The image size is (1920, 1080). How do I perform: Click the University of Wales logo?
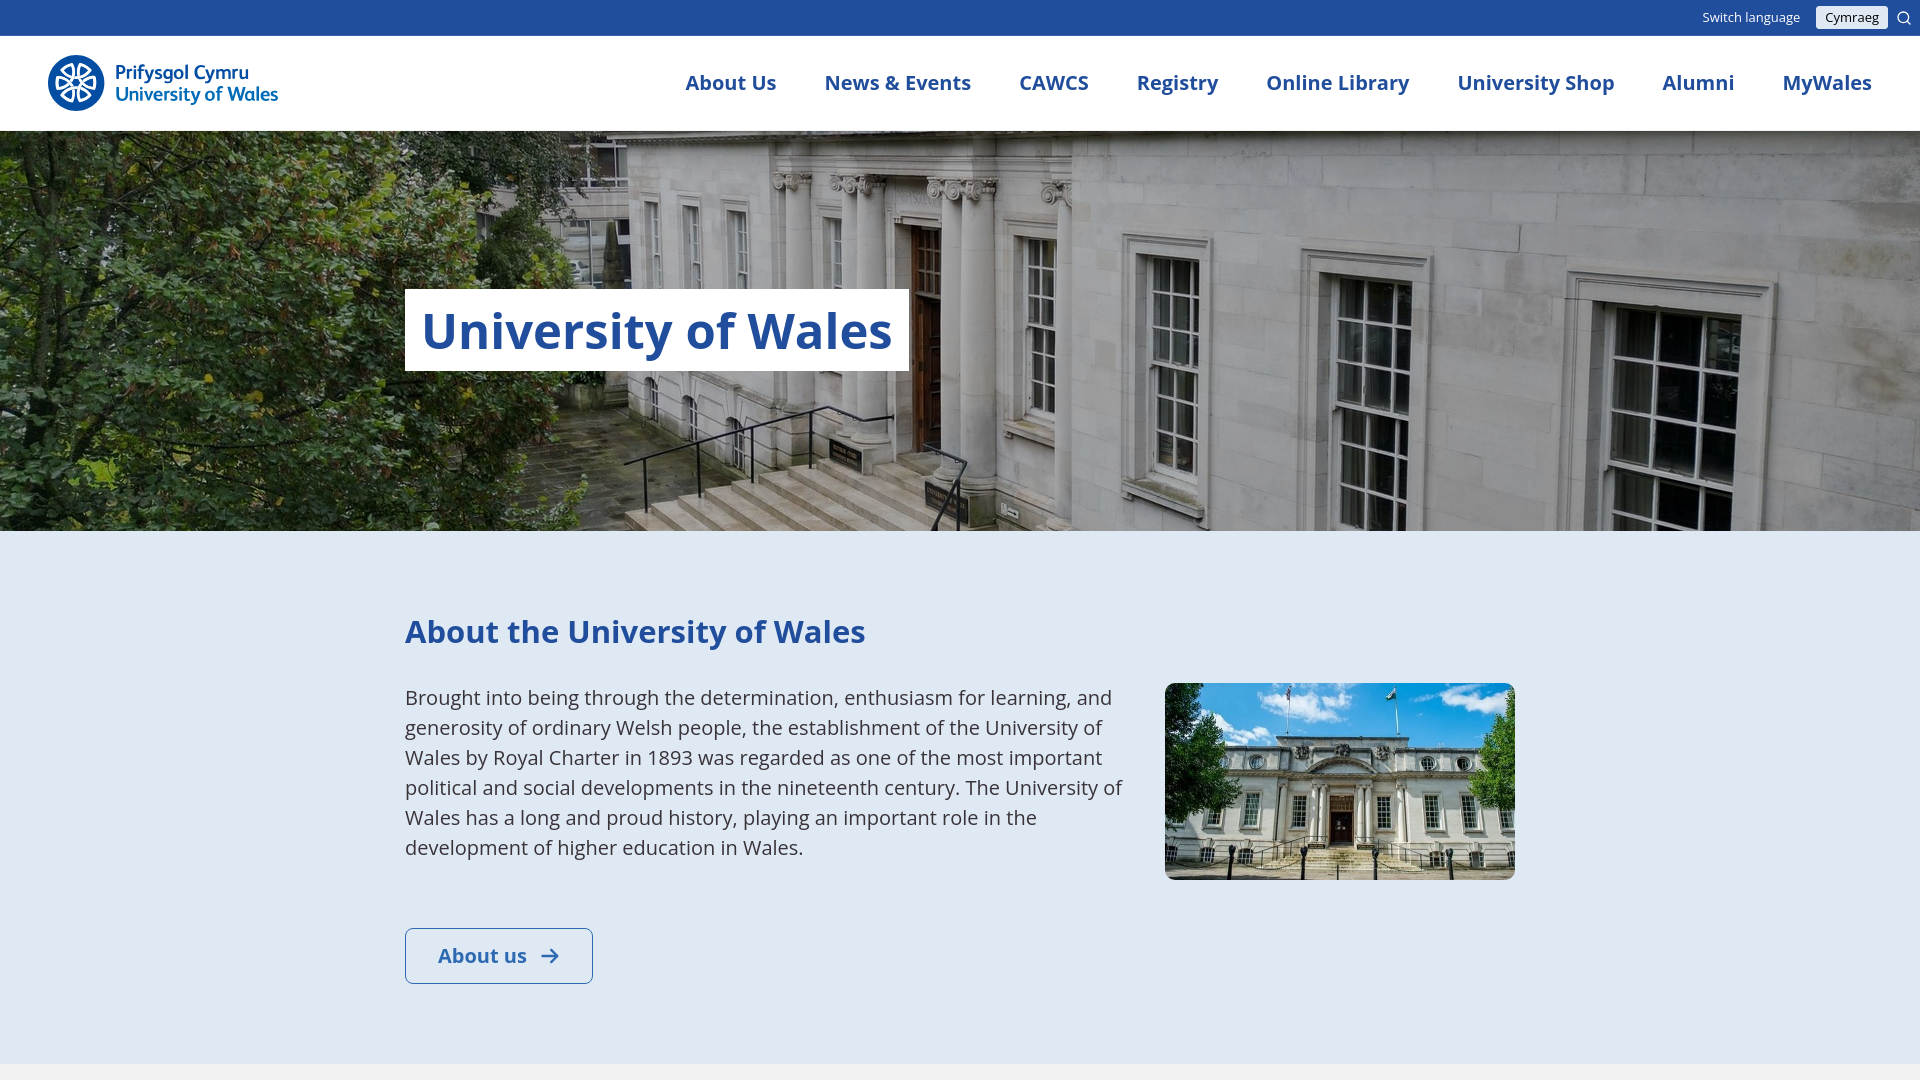pos(163,83)
